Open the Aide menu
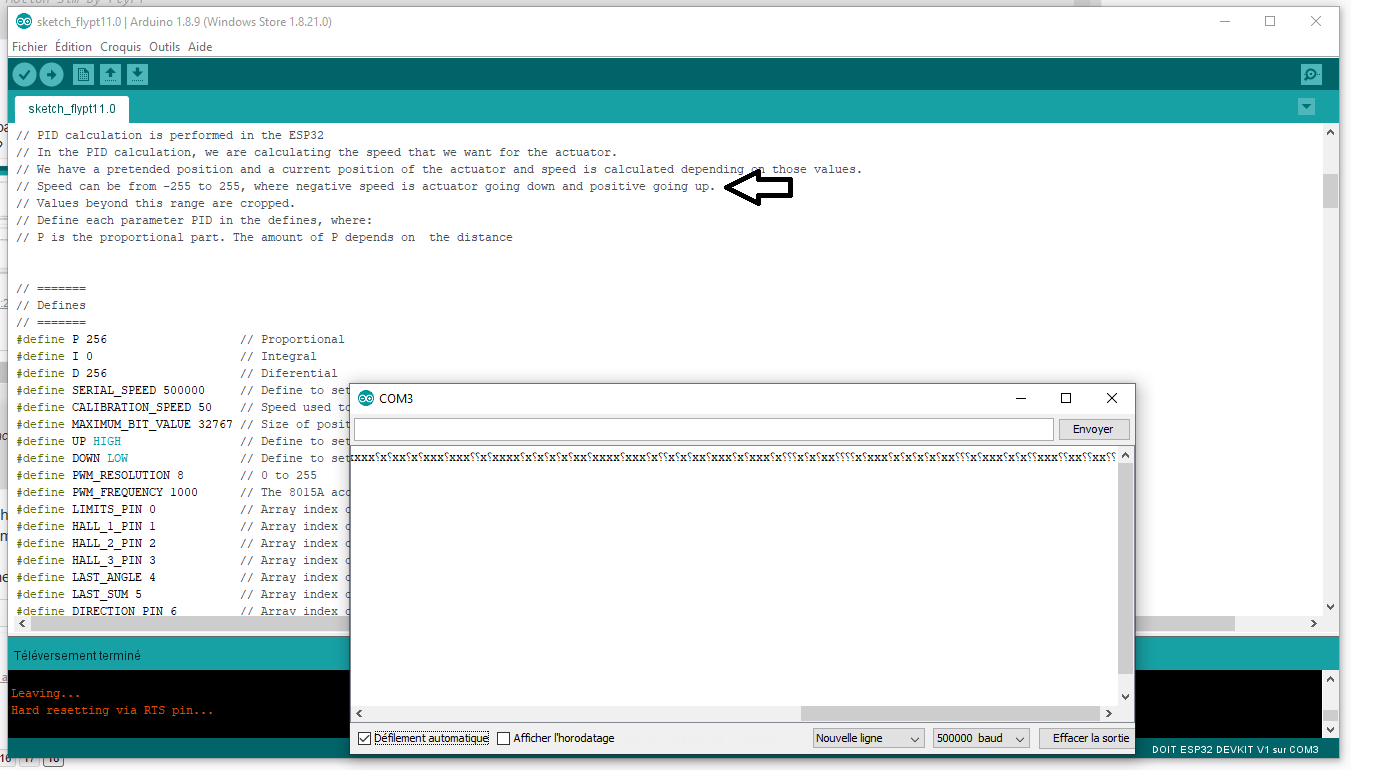Image resolution: width=1373 pixels, height=770 pixels. click(x=200, y=47)
